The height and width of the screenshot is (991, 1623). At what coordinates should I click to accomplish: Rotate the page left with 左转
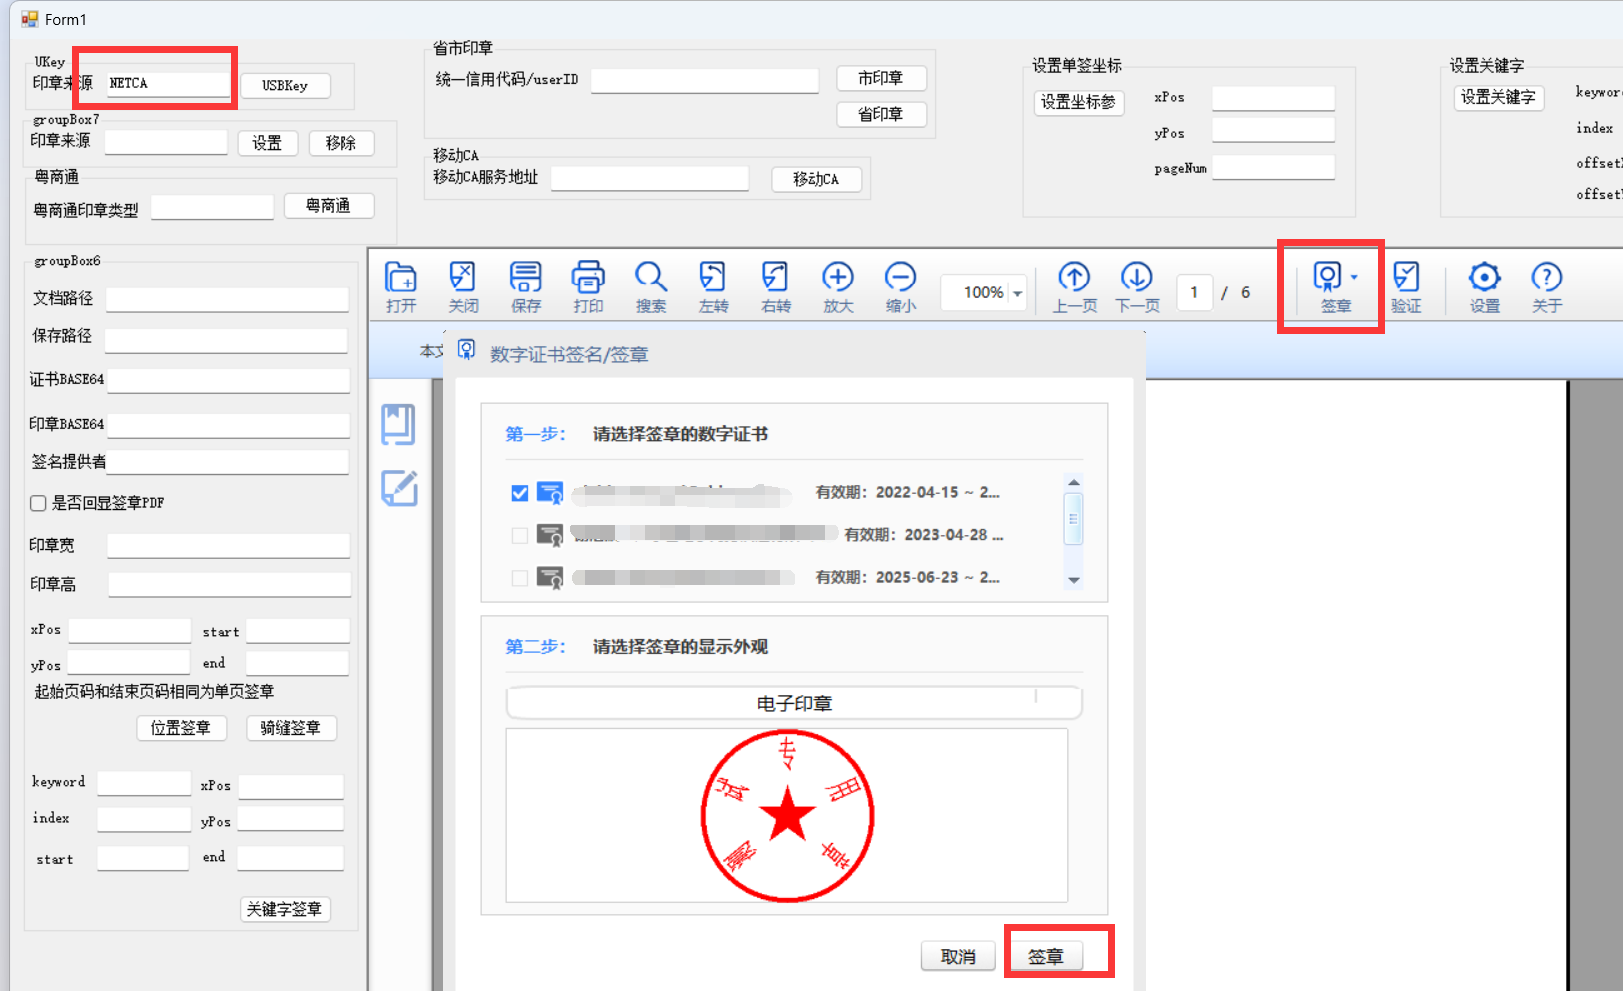coord(713,287)
